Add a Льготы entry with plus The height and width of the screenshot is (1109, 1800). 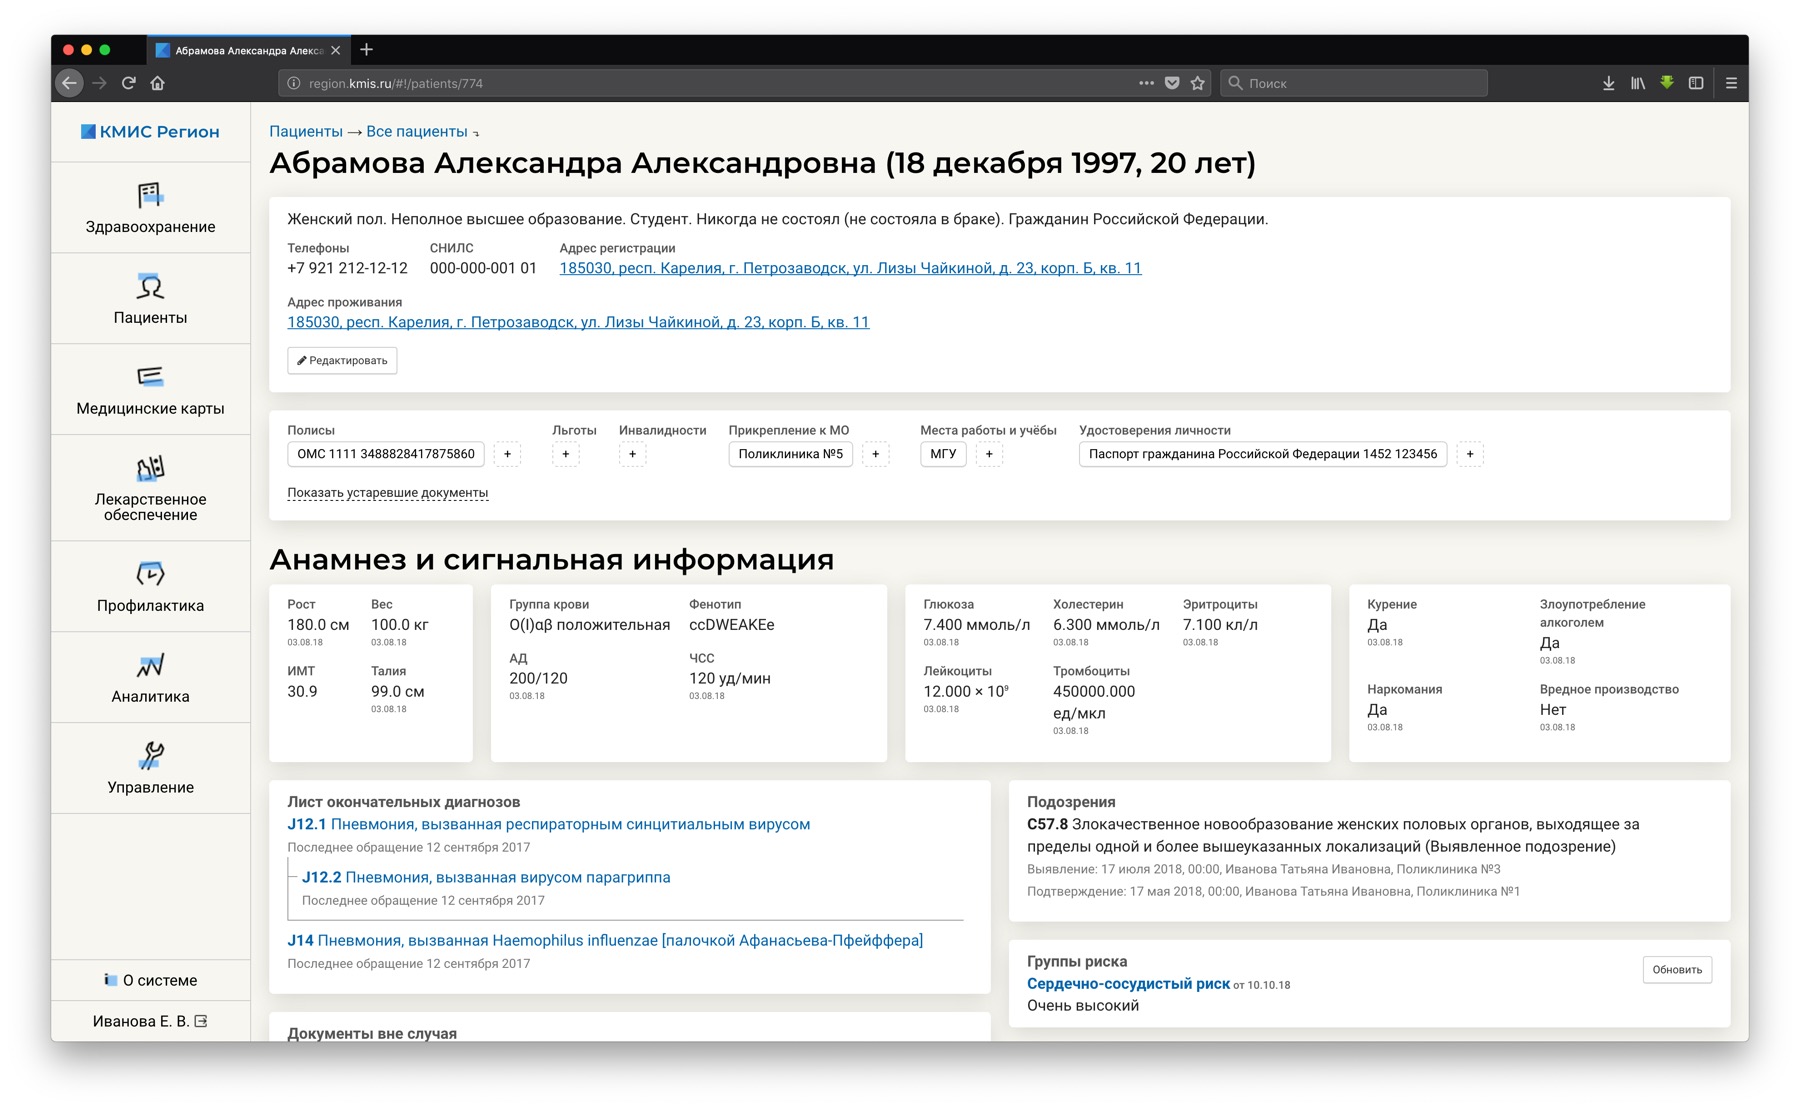click(565, 454)
